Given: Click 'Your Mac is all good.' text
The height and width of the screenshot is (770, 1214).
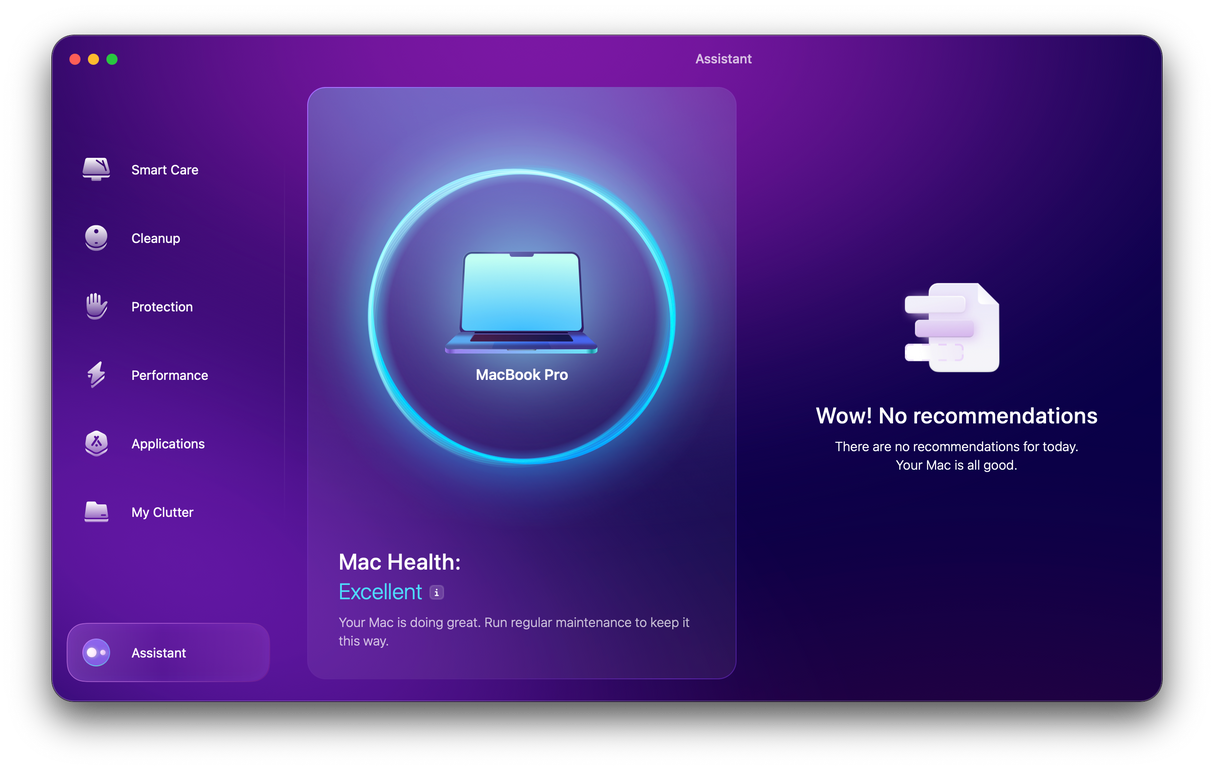Looking at the screenshot, I should click(956, 465).
